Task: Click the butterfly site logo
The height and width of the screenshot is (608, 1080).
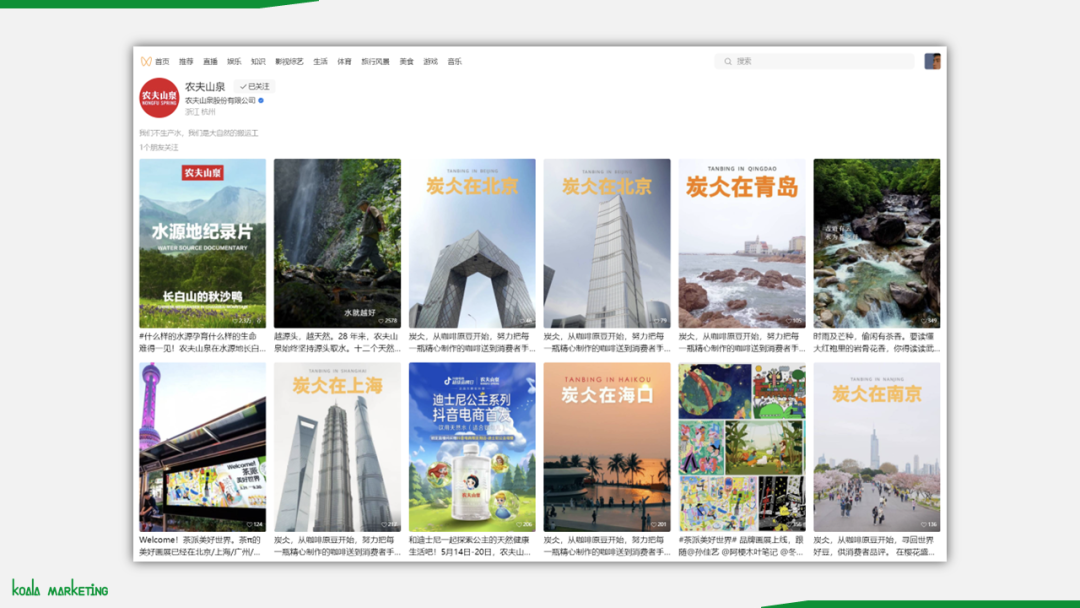Action: pyautogui.click(x=146, y=61)
